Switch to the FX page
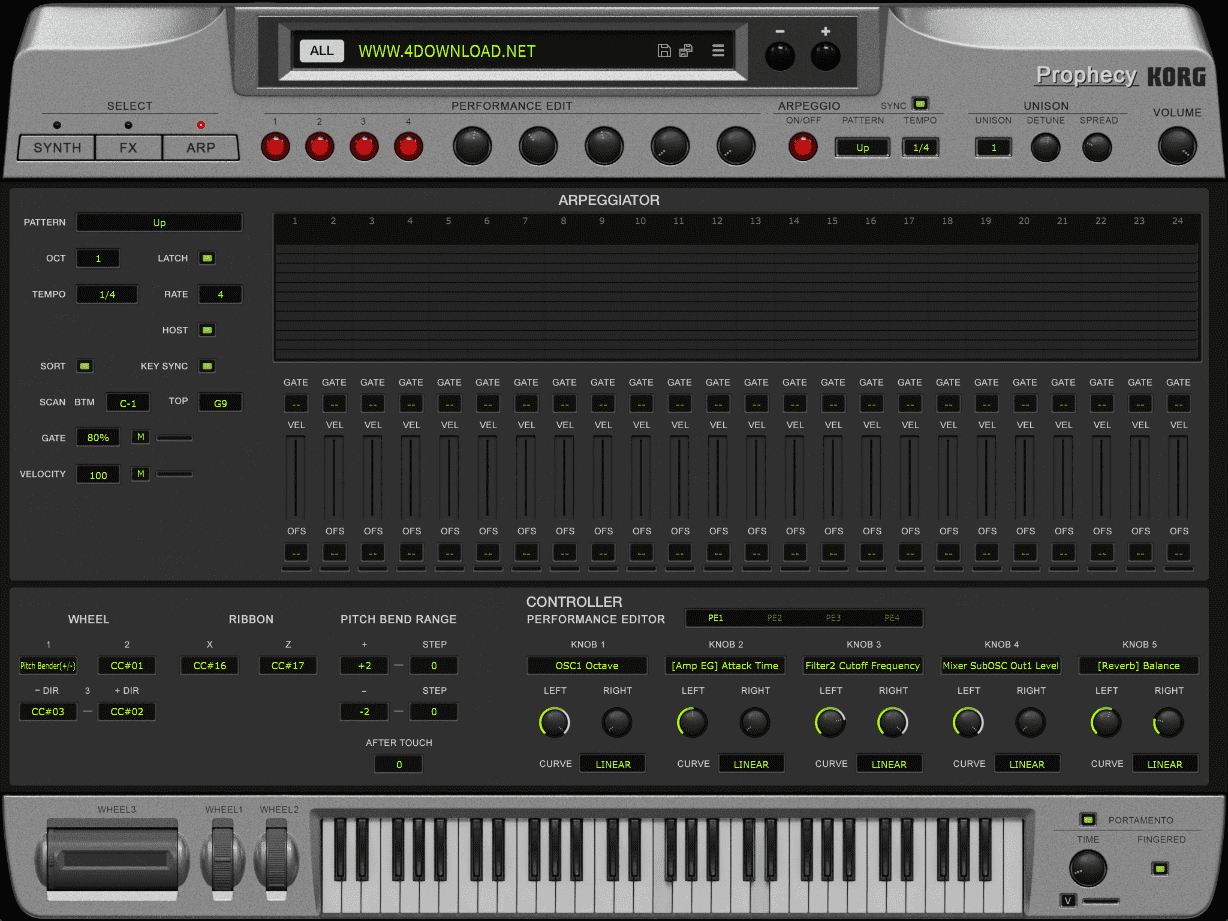The height and width of the screenshot is (921, 1228). [128, 148]
